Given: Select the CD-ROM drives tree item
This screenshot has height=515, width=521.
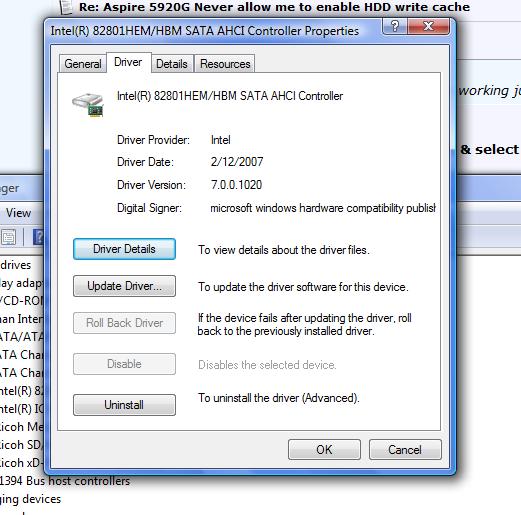Looking at the screenshot, I should [x=22, y=301].
